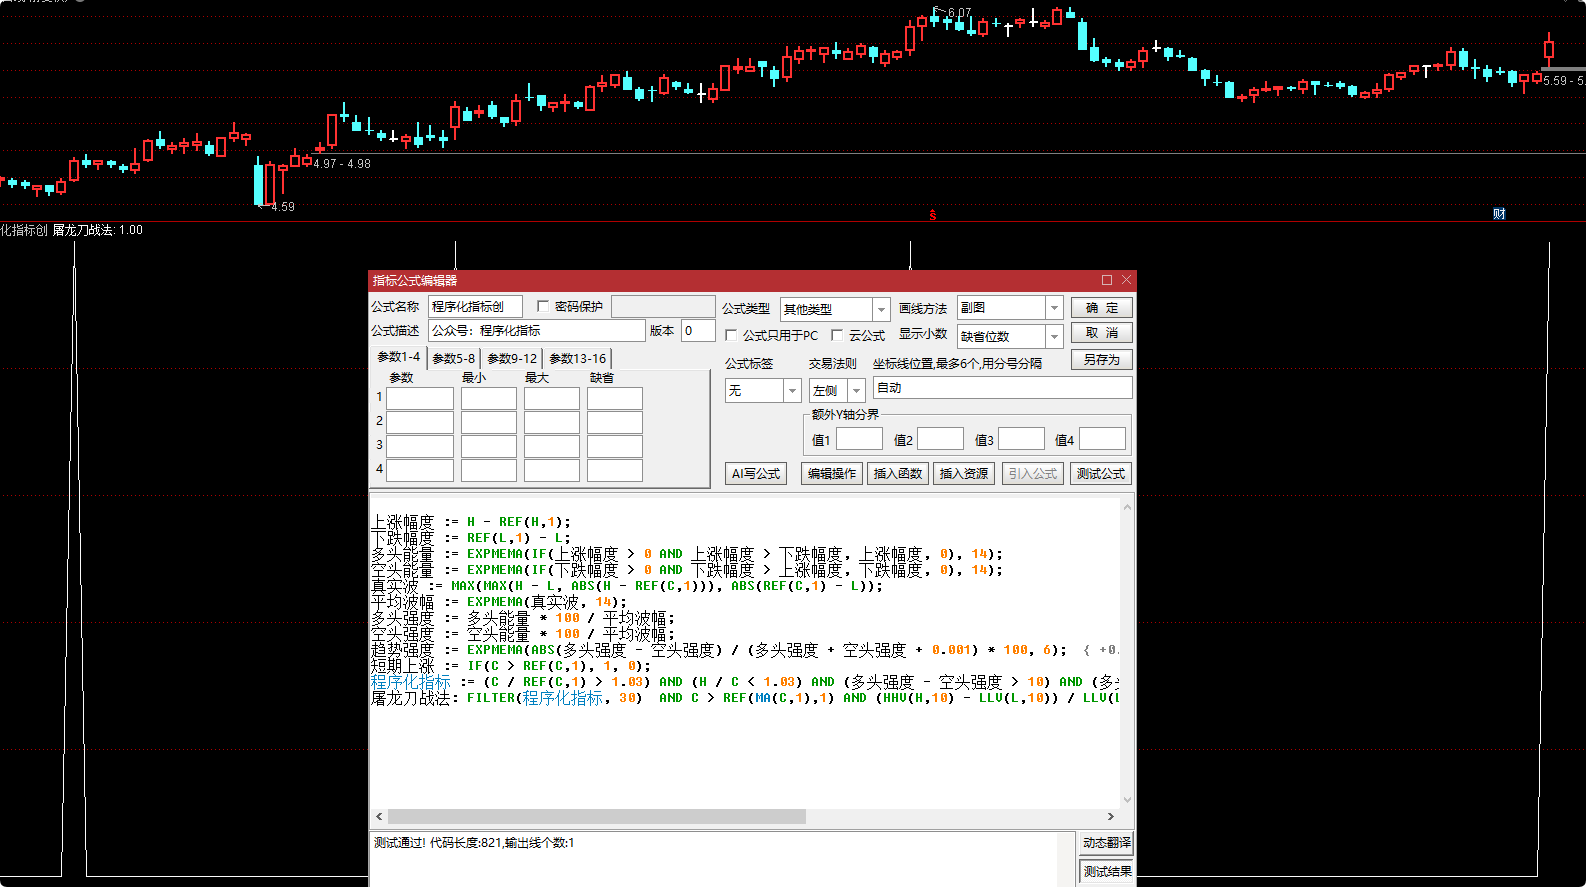Enable the 密码保护 checkbox
The height and width of the screenshot is (887, 1586).
[x=543, y=306]
